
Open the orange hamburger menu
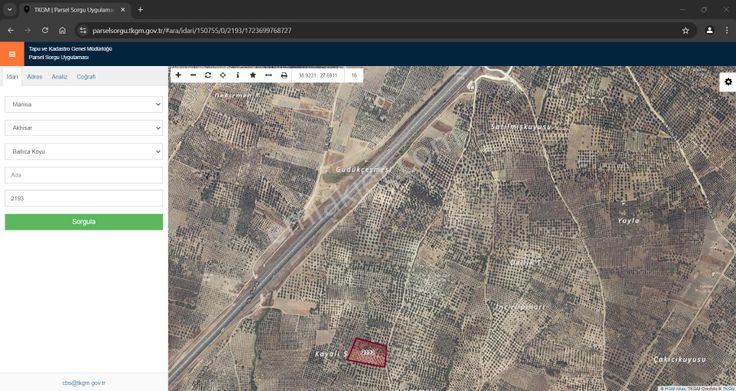pyautogui.click(x=12, y=54)
